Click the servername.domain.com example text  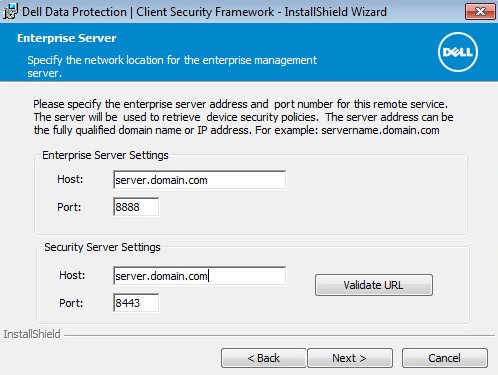tap(380, 130)
